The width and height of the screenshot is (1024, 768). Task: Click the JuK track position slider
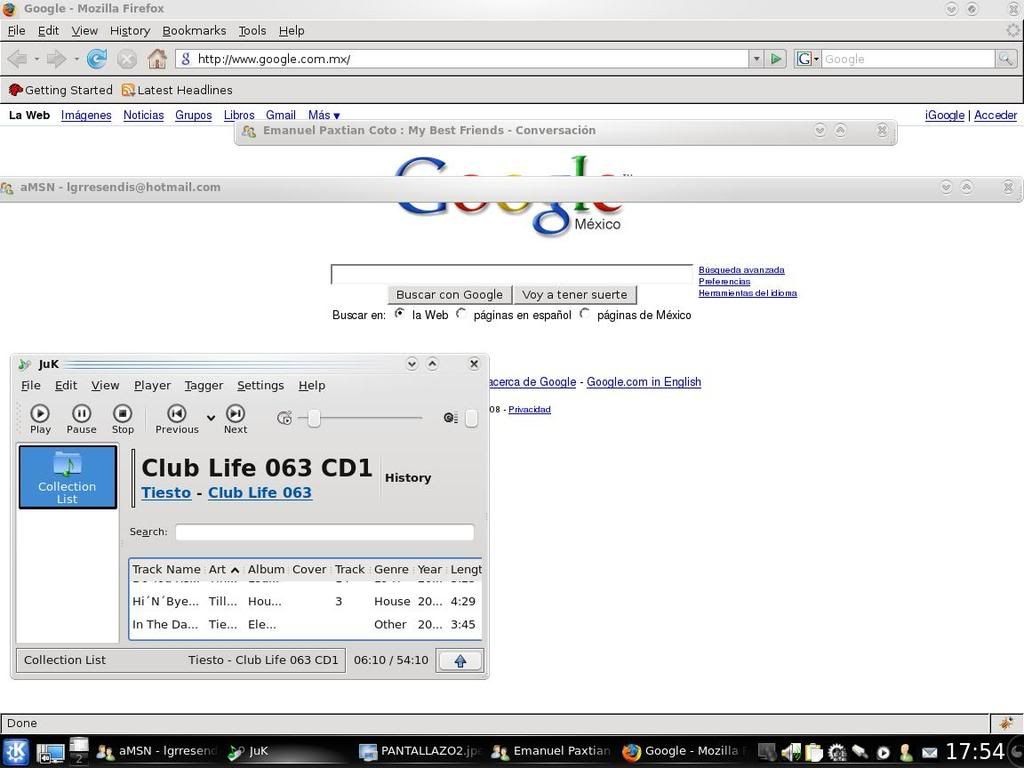coord(360,418)
